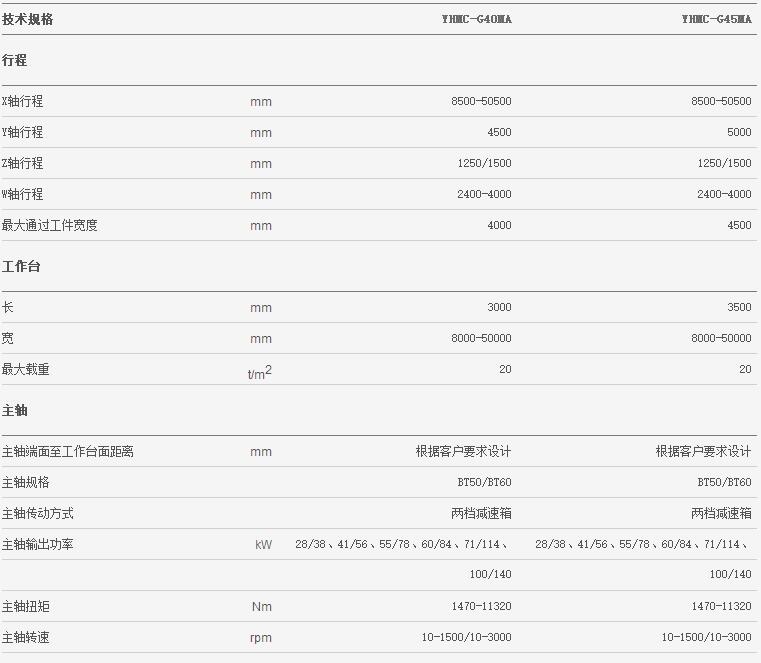Click the 工作台 section title
Image resolution: width=761 pixels, height=663 pixels.
(x=21, y=267)
